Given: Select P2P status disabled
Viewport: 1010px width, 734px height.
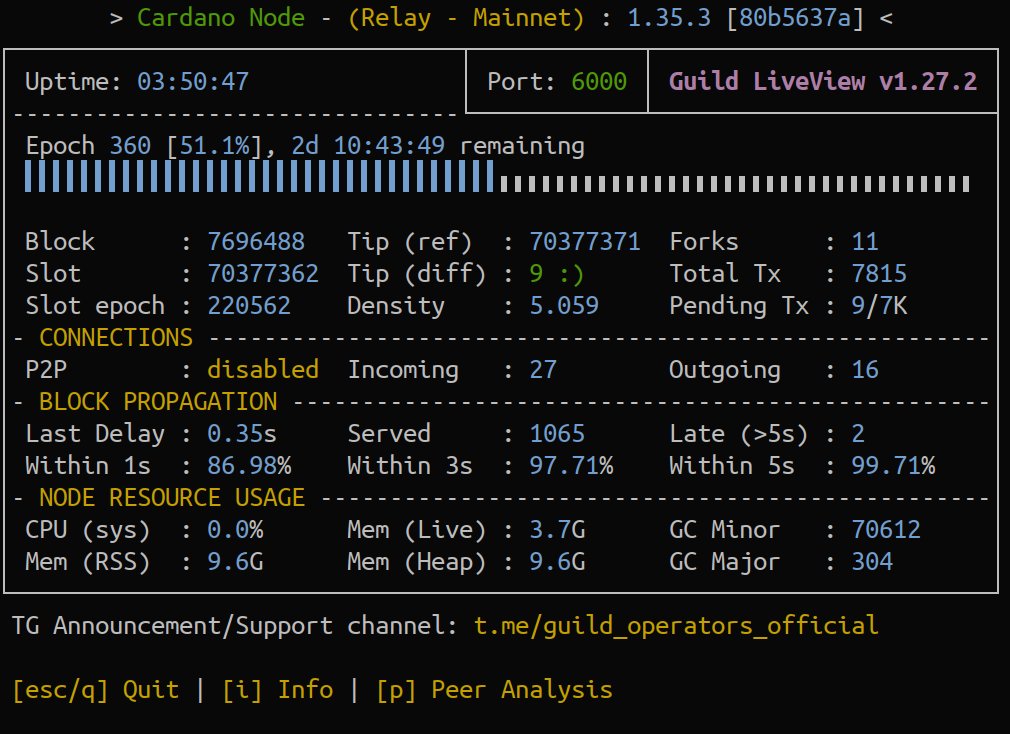Looking at the screenshot, I should click(263, 370).
